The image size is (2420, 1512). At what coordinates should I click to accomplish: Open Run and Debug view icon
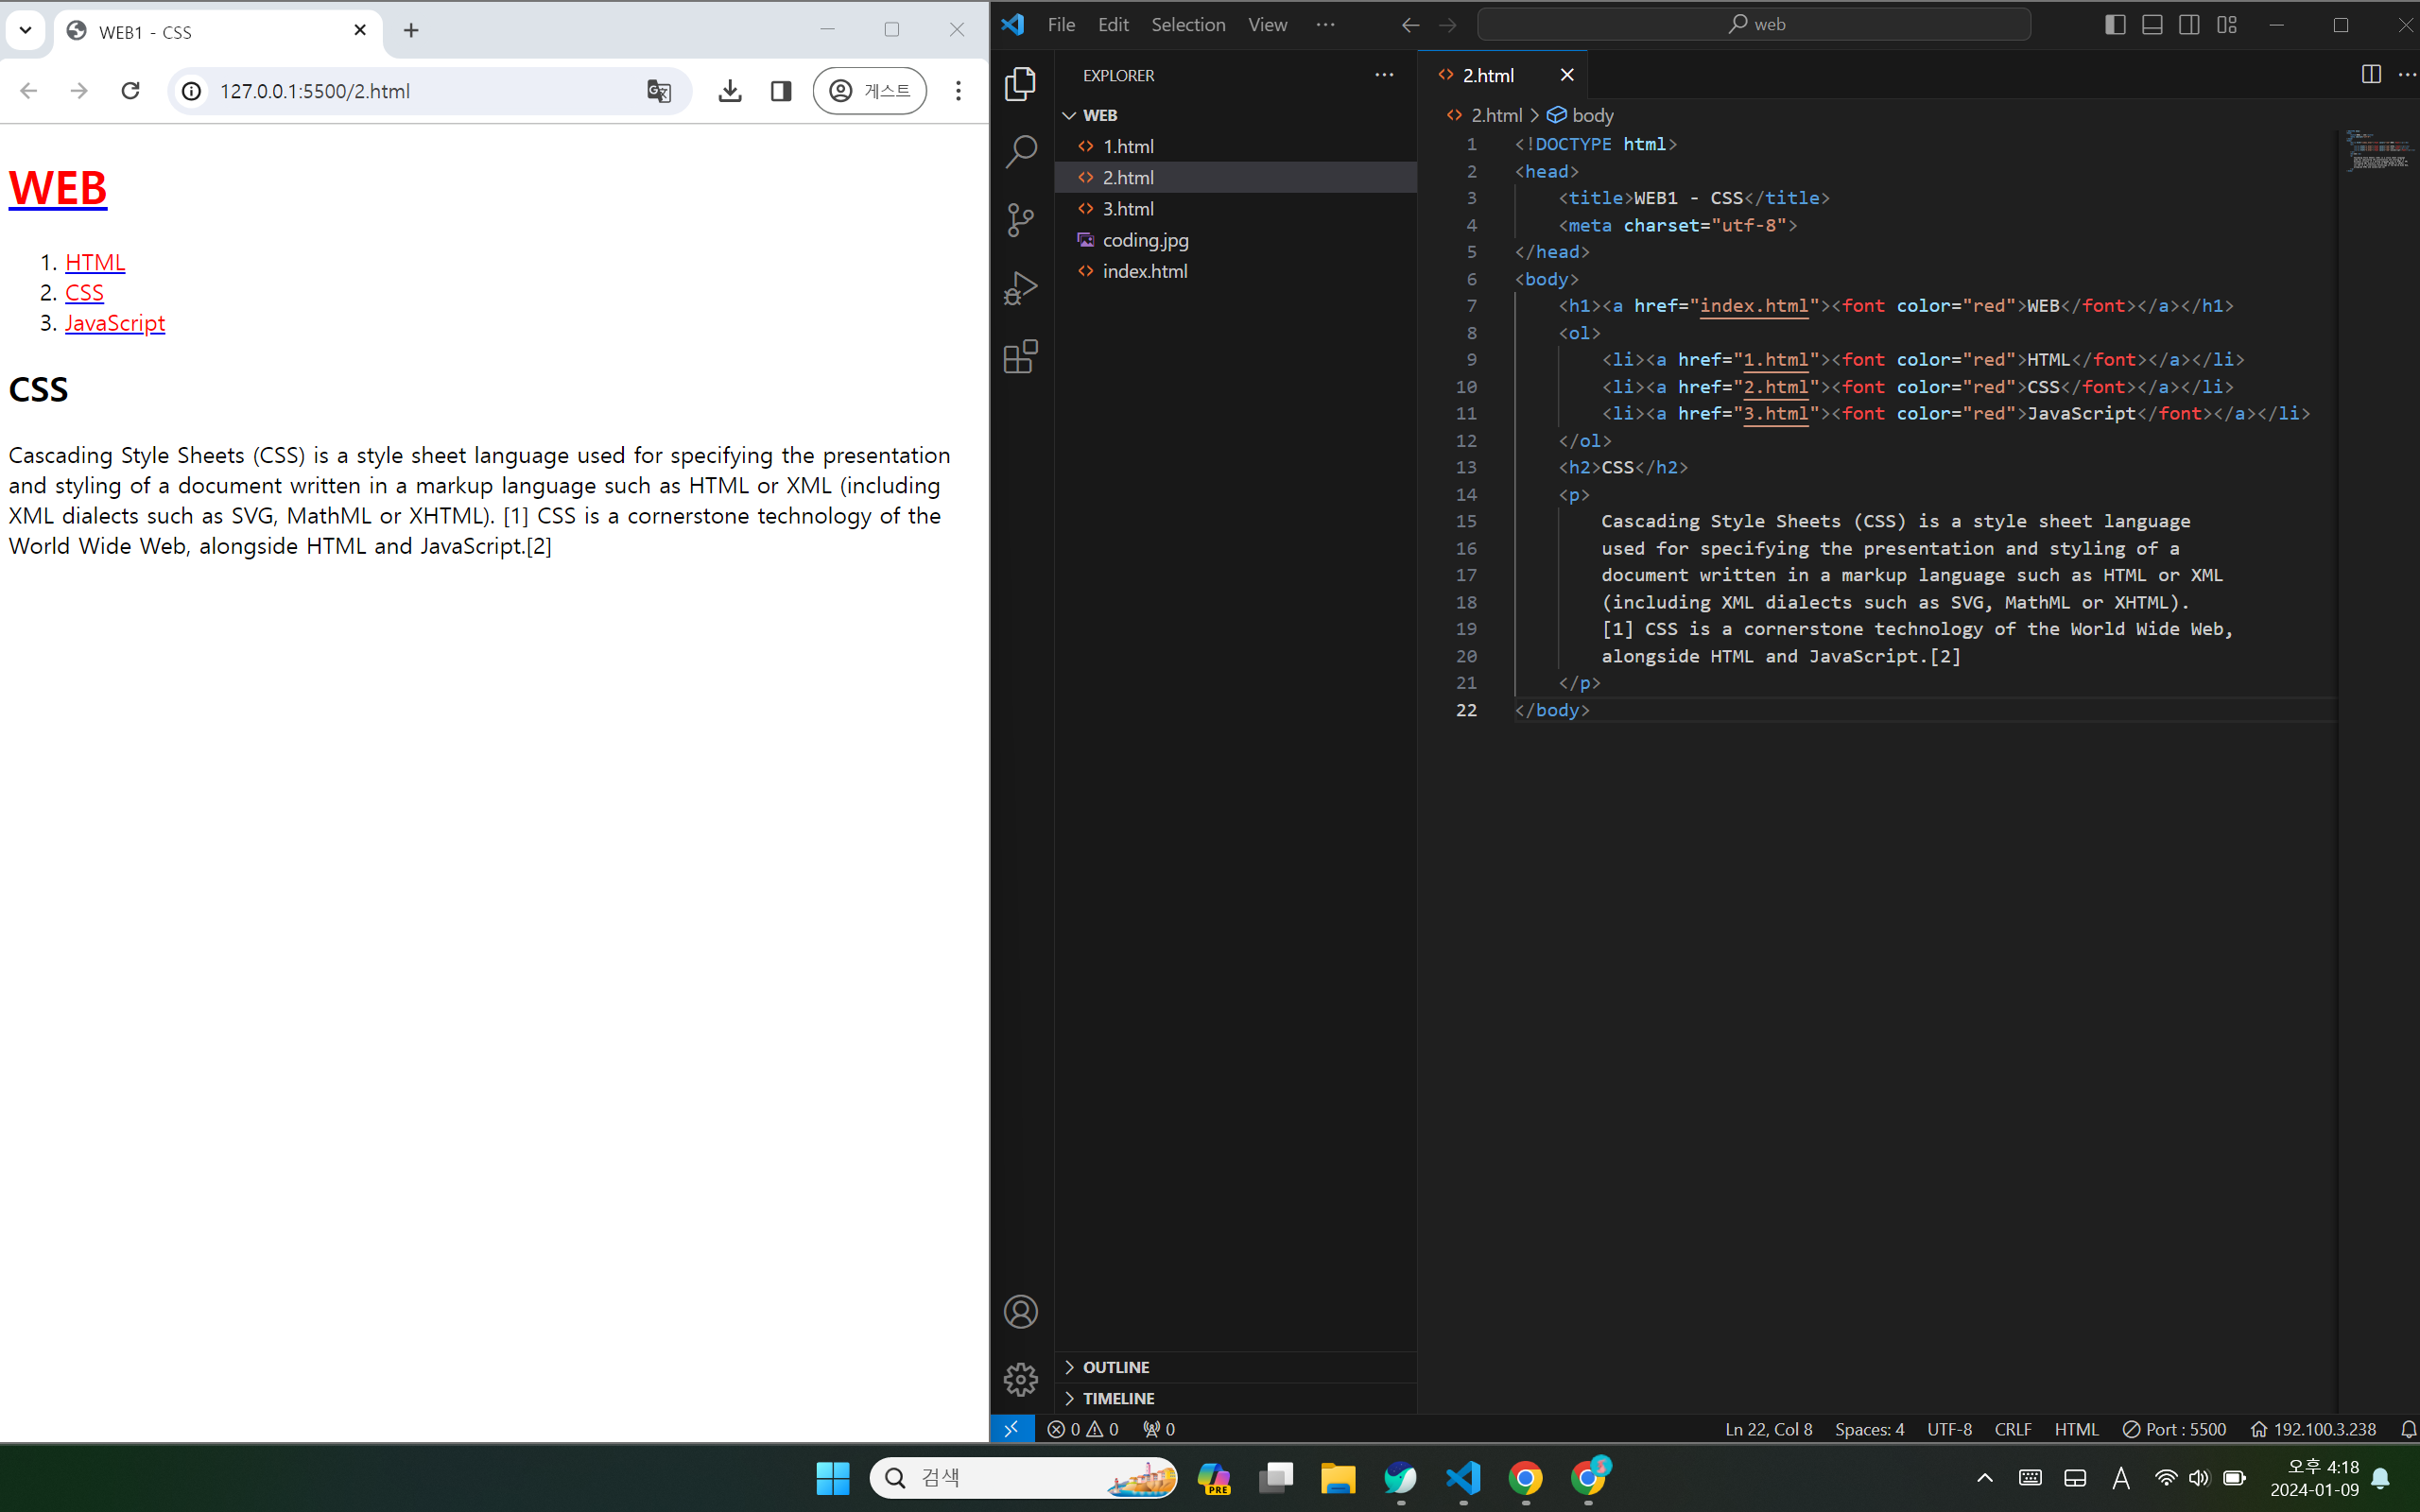pos(1020,288)
